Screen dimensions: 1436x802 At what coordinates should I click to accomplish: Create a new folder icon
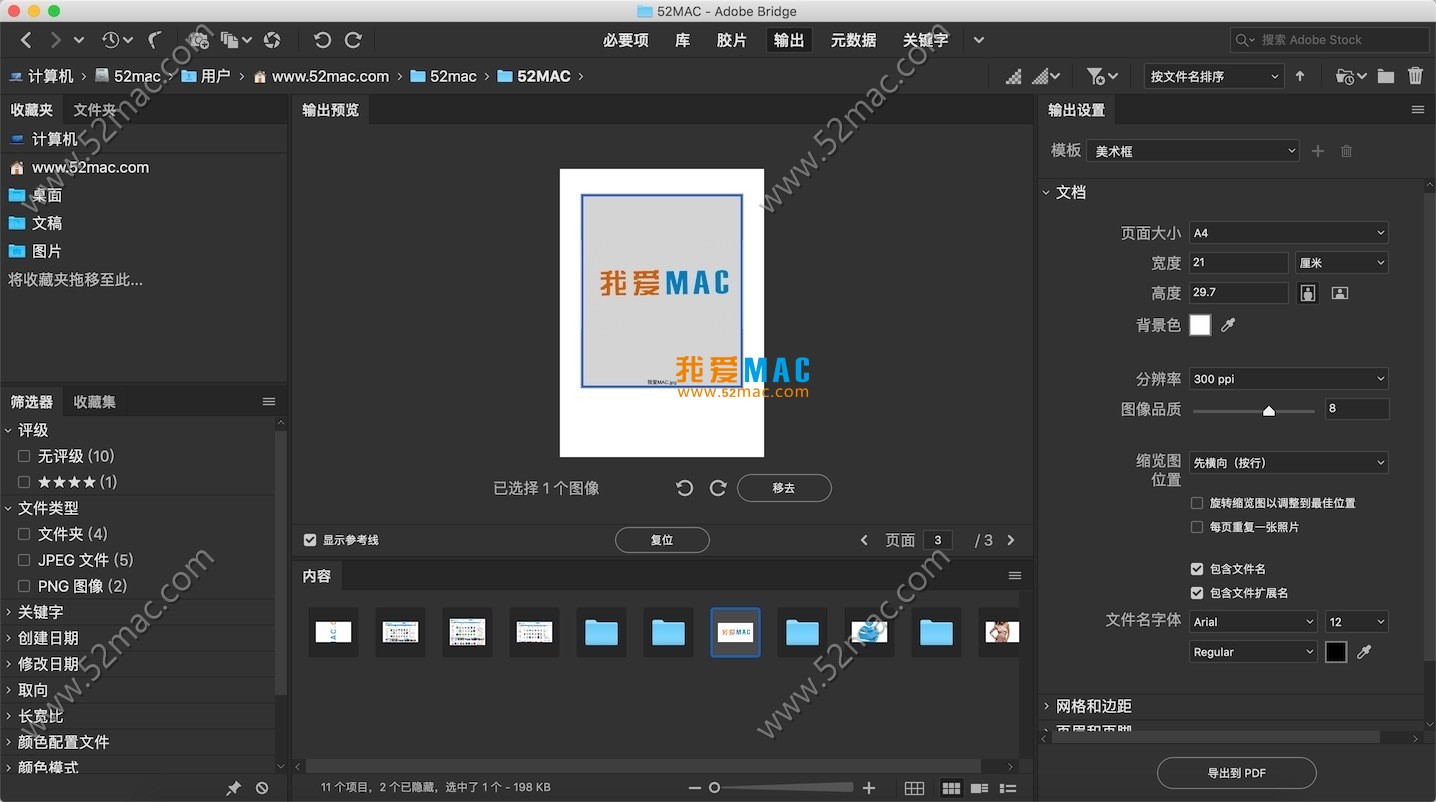pos(1385,76)
